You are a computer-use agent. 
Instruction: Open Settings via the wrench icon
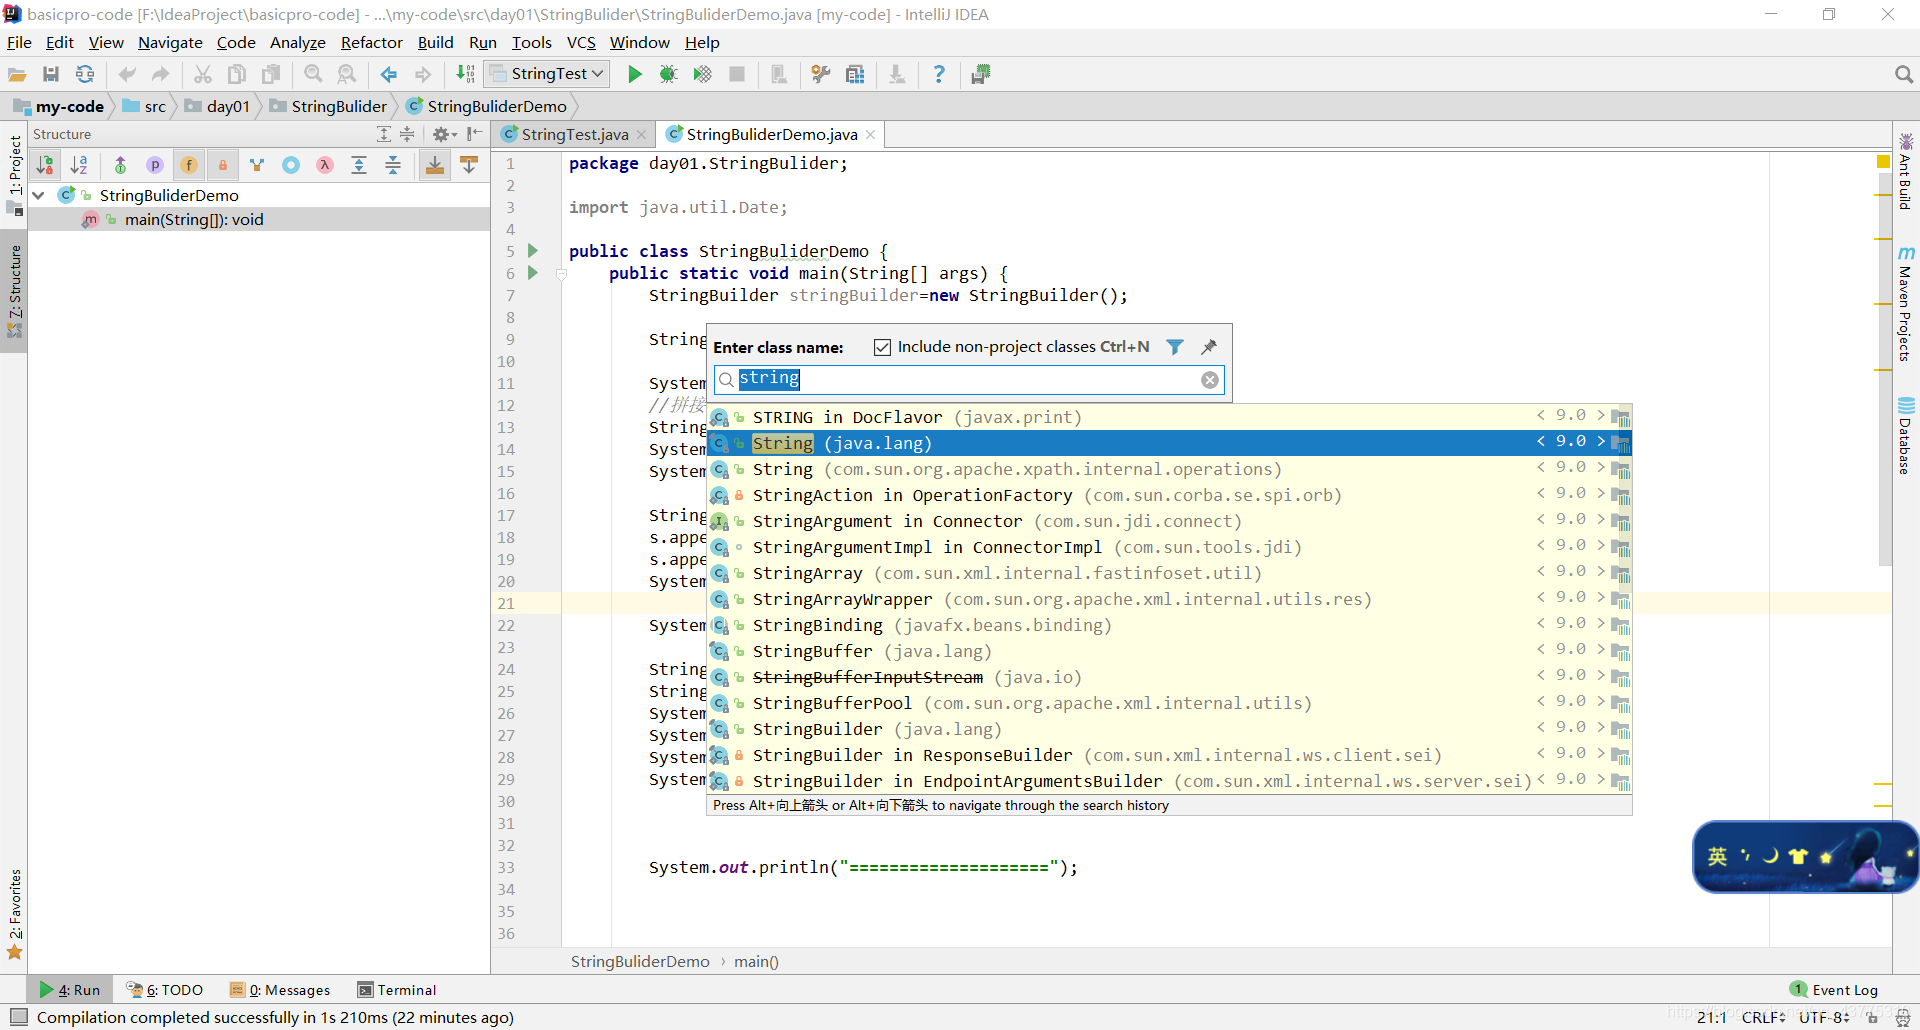821,75
